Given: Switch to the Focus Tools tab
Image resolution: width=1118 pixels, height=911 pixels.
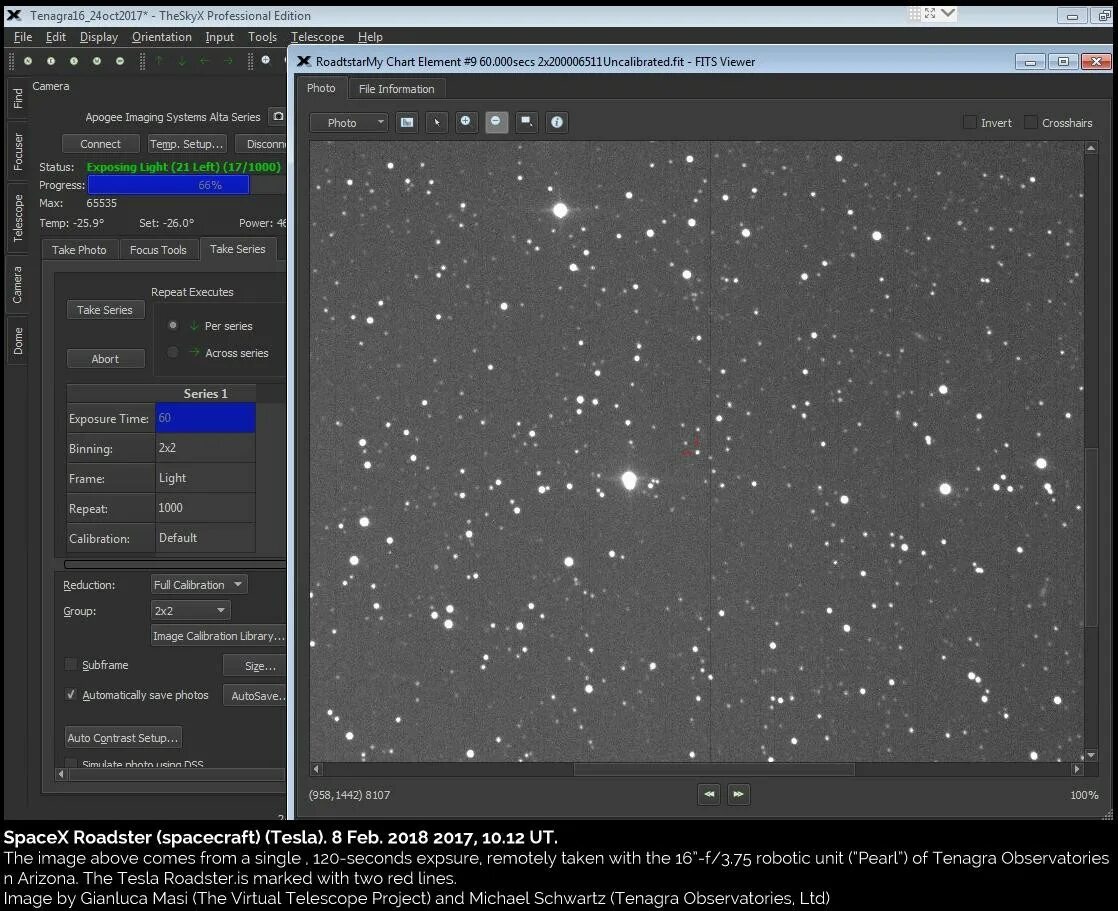Looking at the screenshot, I should coord(158,249).
